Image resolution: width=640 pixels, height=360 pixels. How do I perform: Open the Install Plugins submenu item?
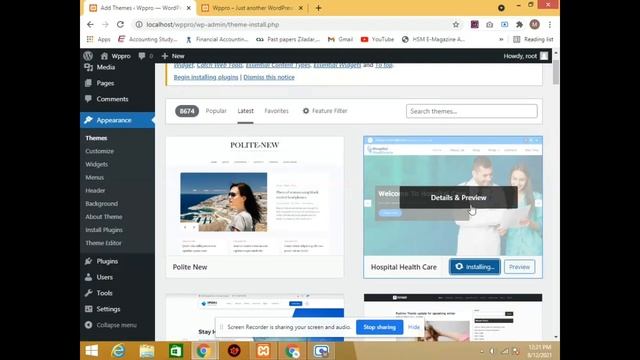coord(104,230)
